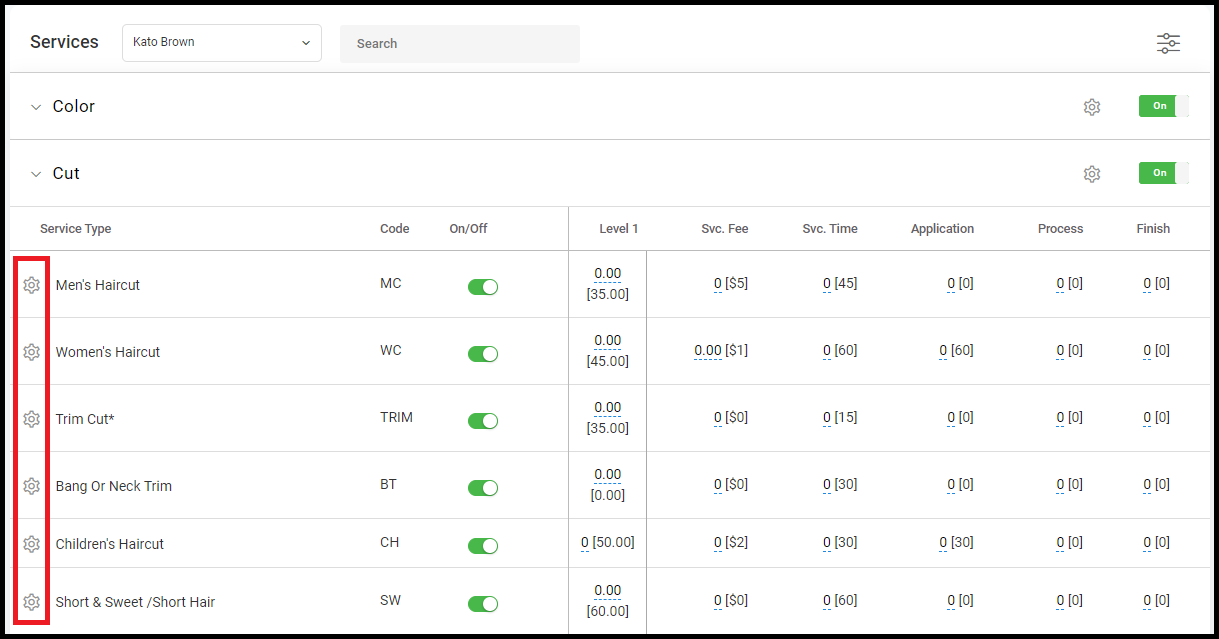The image size is (1219, 639).
Task: Switch the Color category On toggle
Action: coord(1164,106)
